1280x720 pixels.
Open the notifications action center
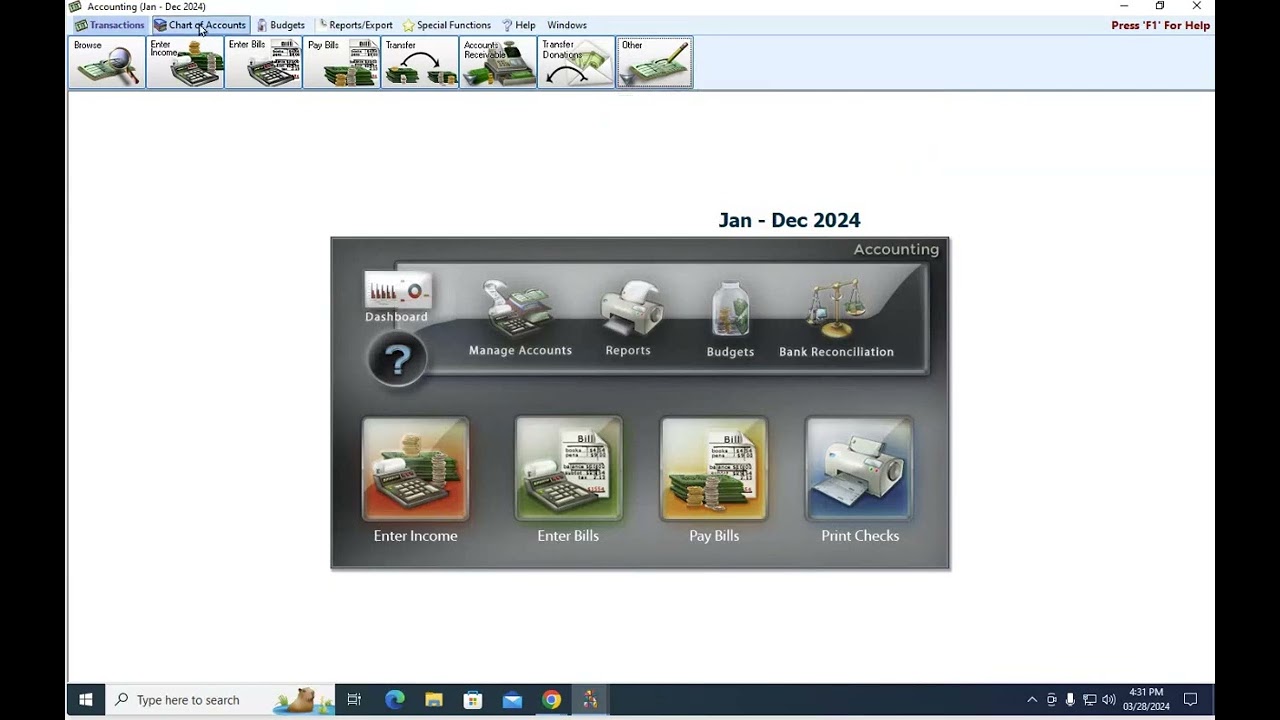click(1190, 700)
